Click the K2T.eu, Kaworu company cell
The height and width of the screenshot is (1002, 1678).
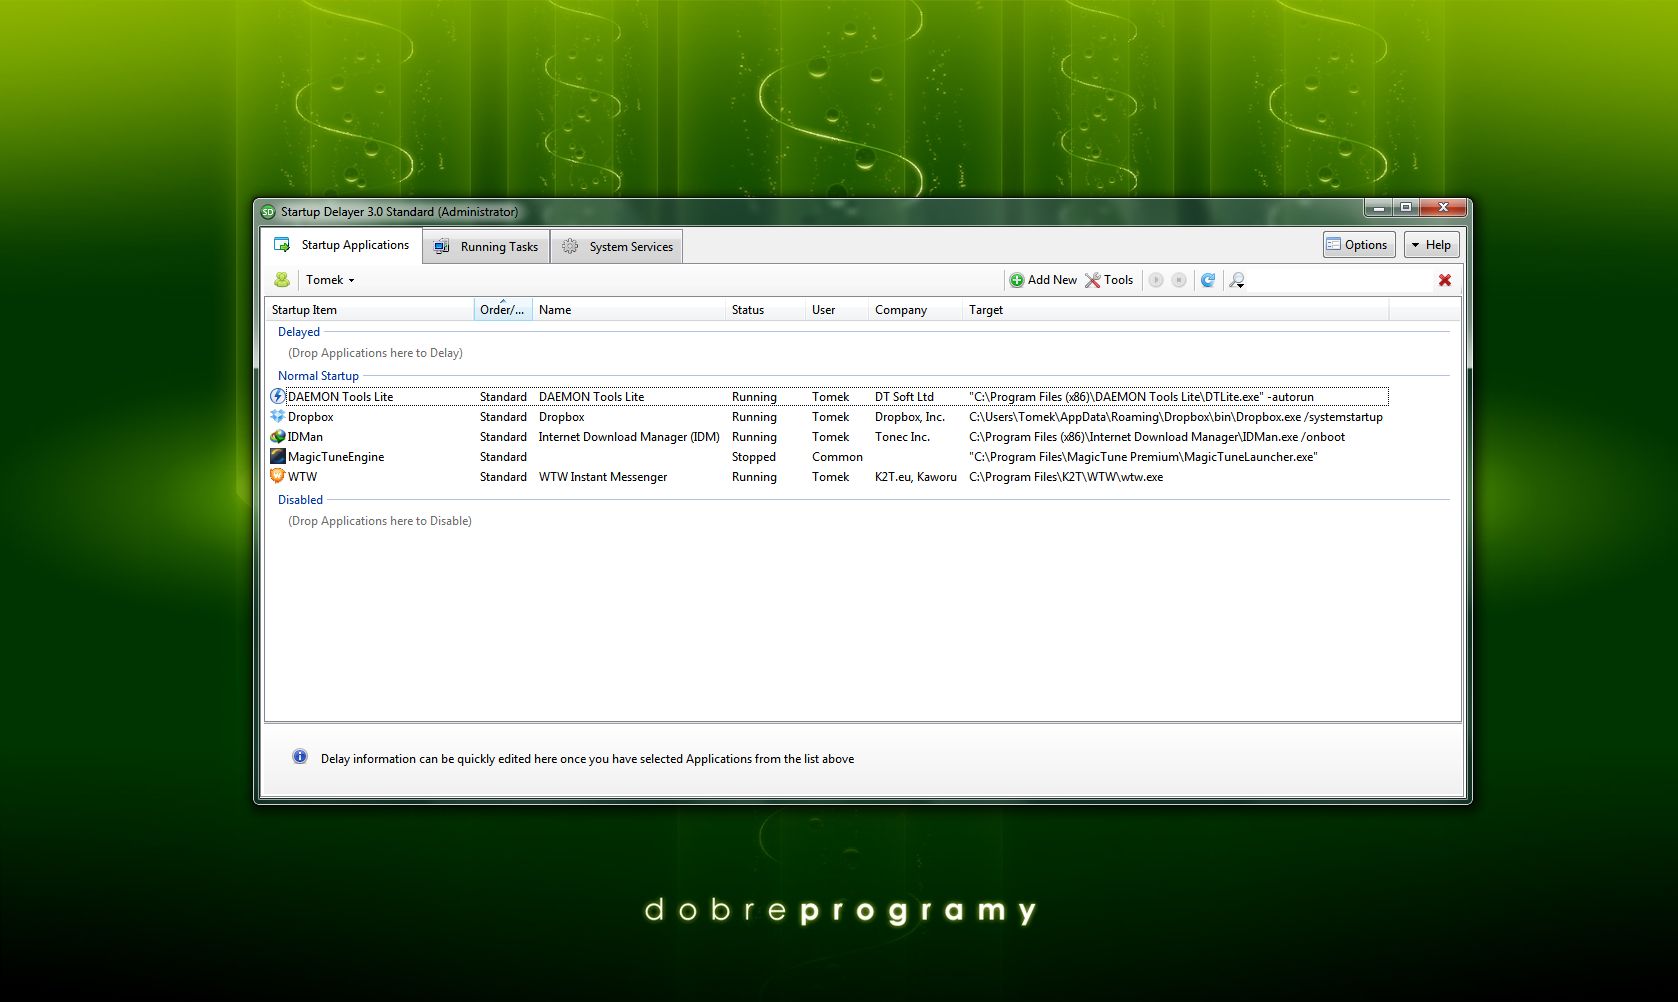916,477
